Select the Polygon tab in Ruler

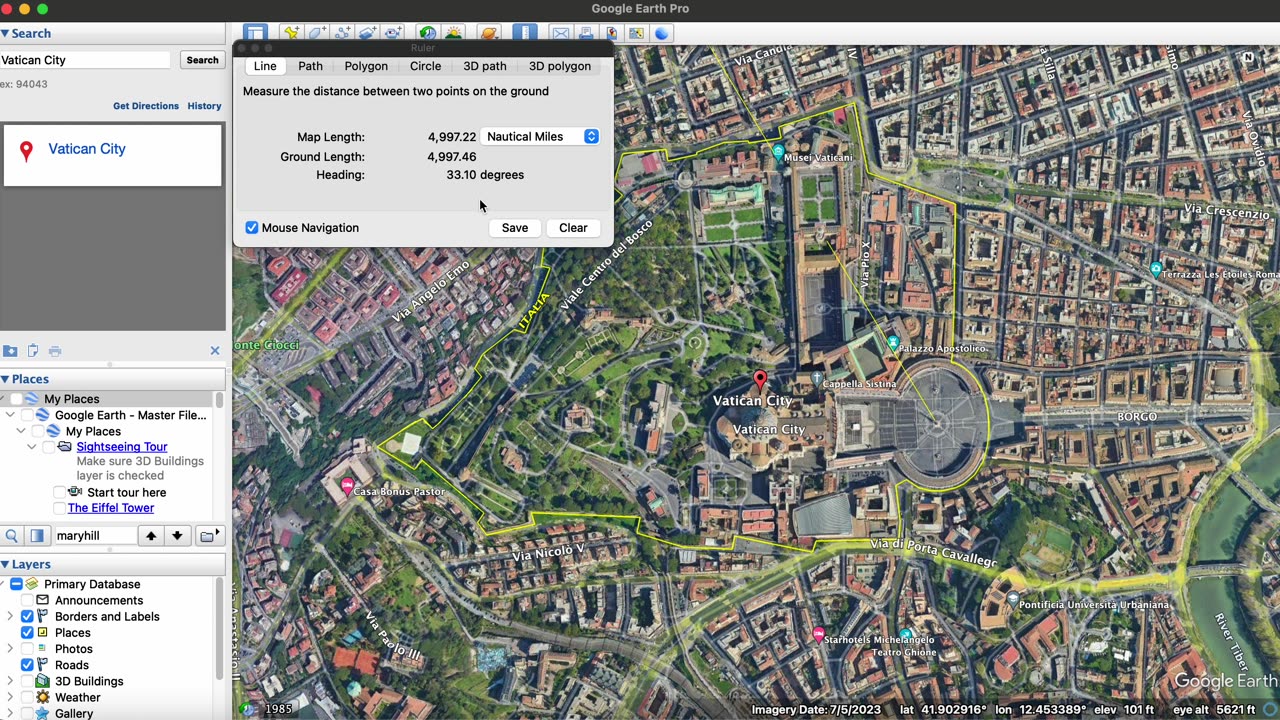coord(366,66)
